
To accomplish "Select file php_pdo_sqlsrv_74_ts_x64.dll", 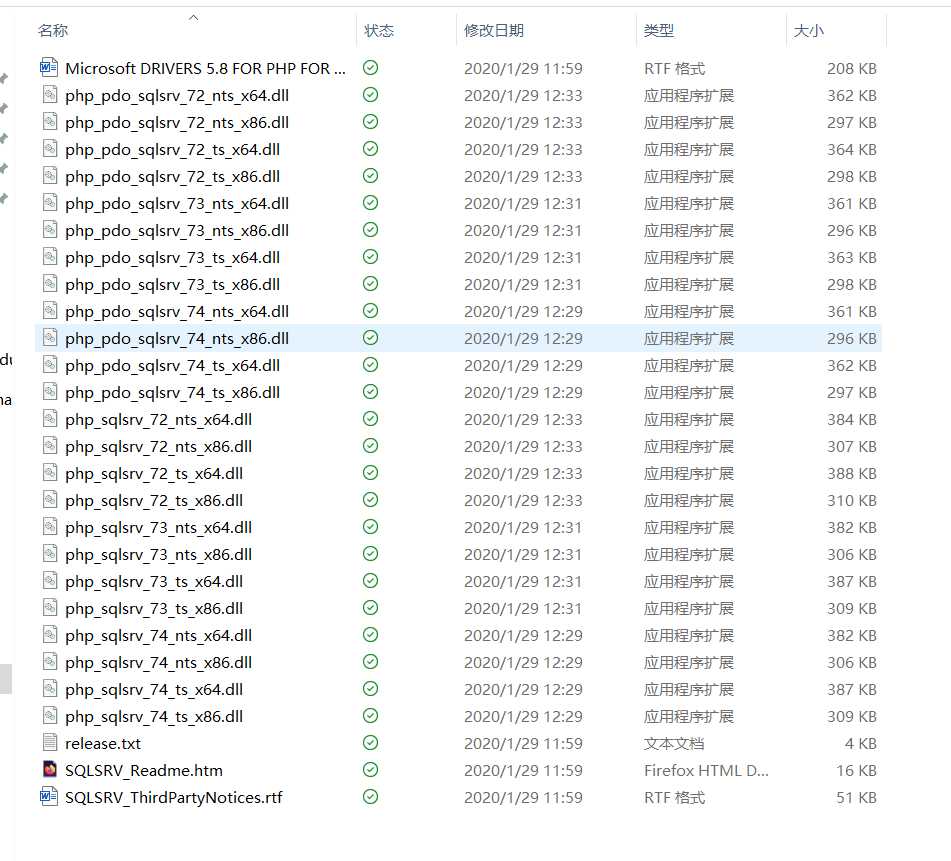I will 172,366.
